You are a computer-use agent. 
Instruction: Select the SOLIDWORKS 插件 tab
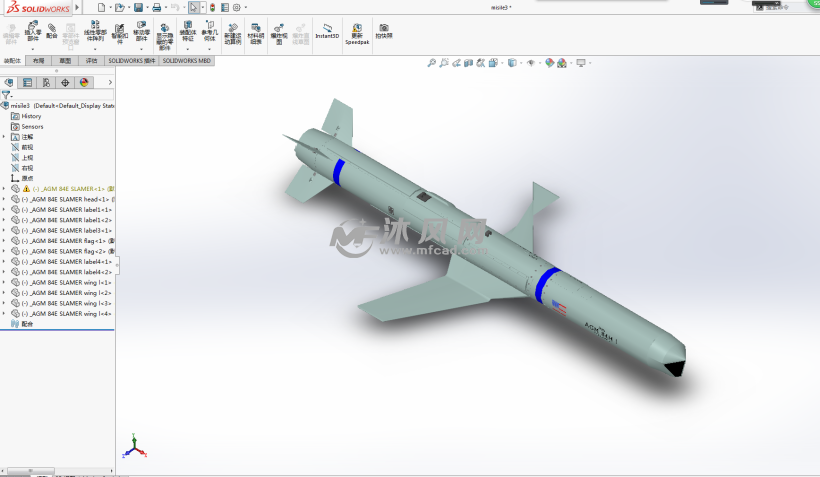(132, 61)
